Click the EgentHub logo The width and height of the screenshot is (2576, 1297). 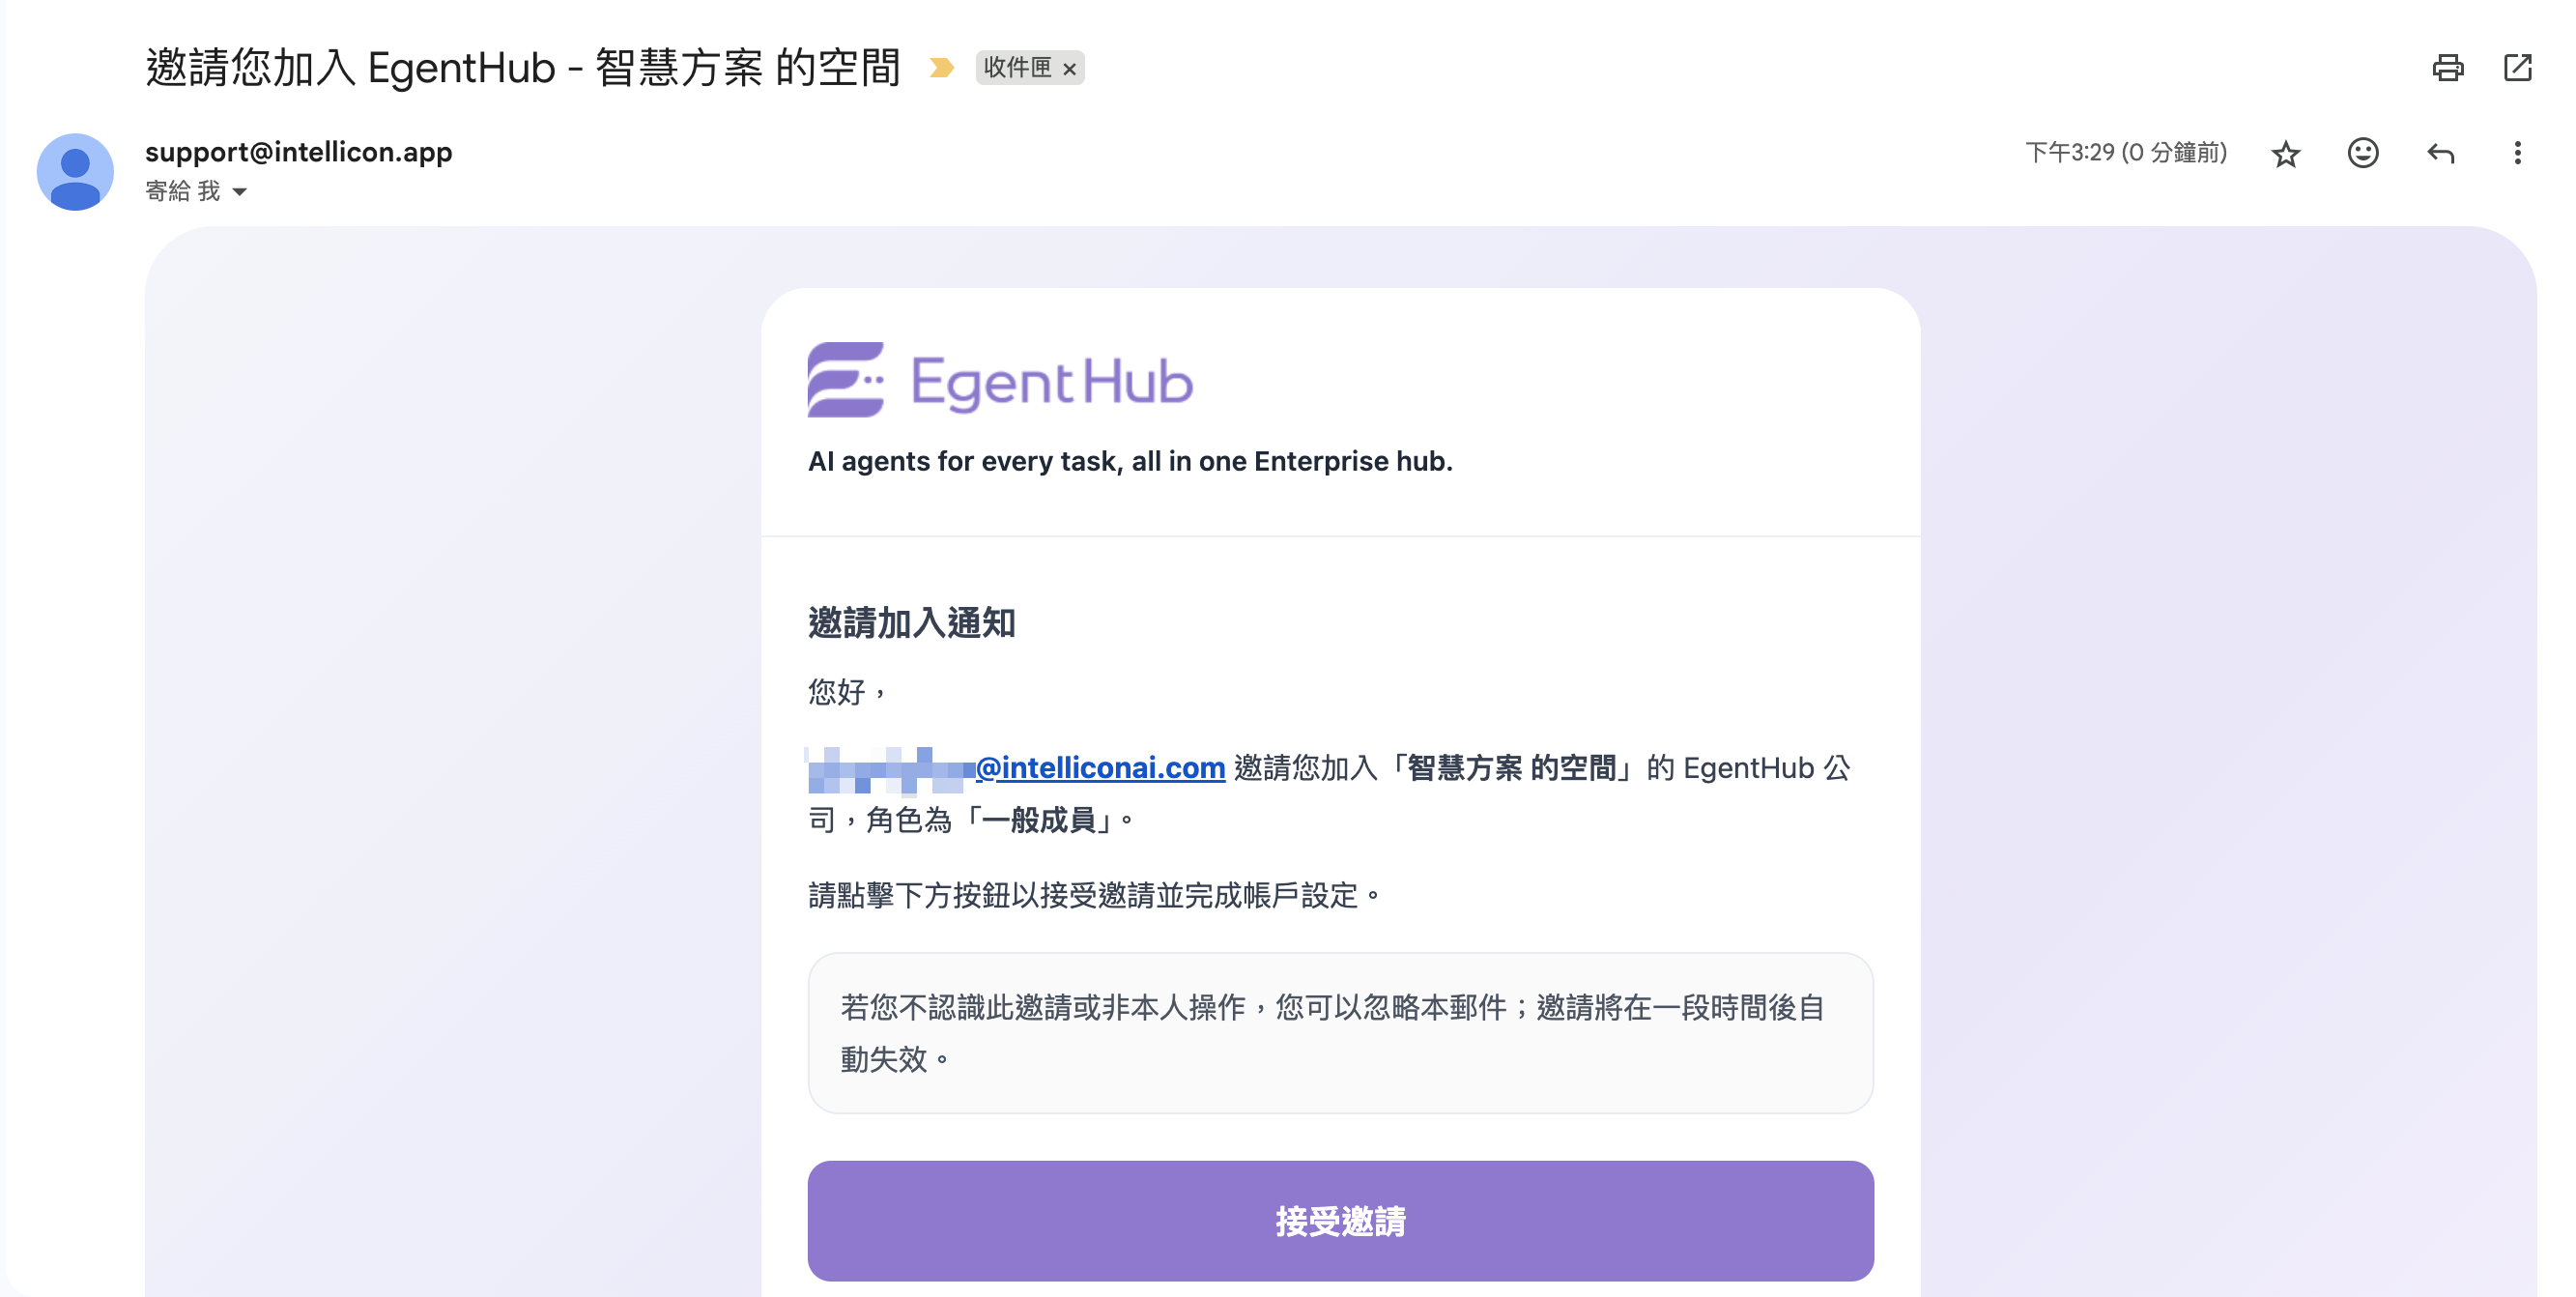coord(1000,380)
